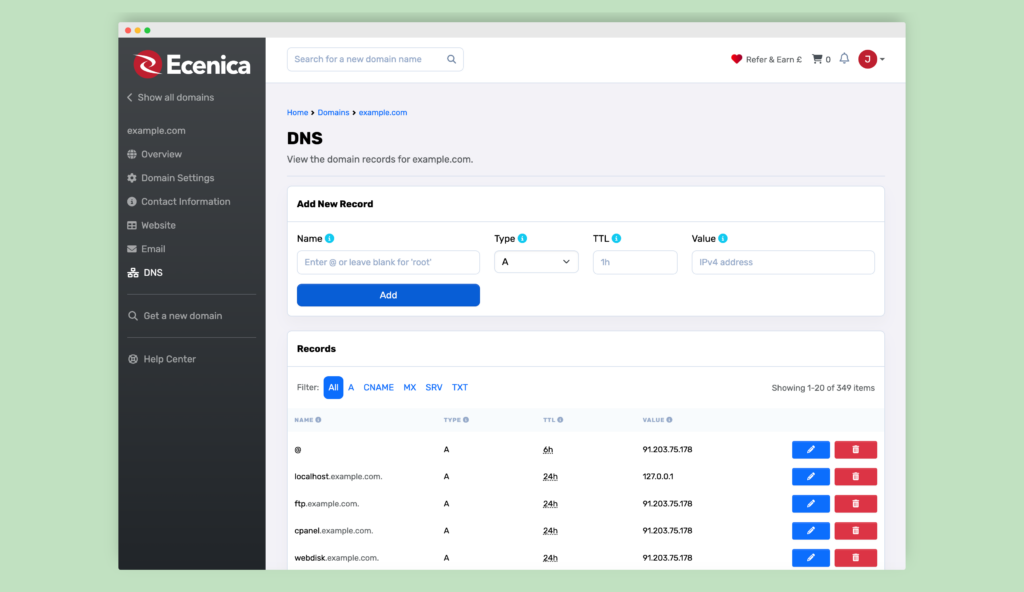Open Overview in sidebar

point(155,154)
